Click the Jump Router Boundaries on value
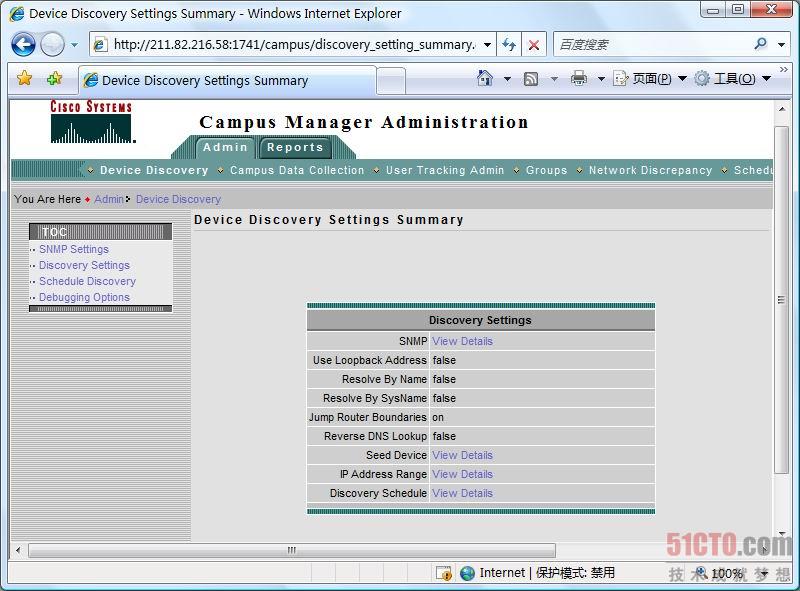Screen dimensions: 800x591 coord(438,417)
